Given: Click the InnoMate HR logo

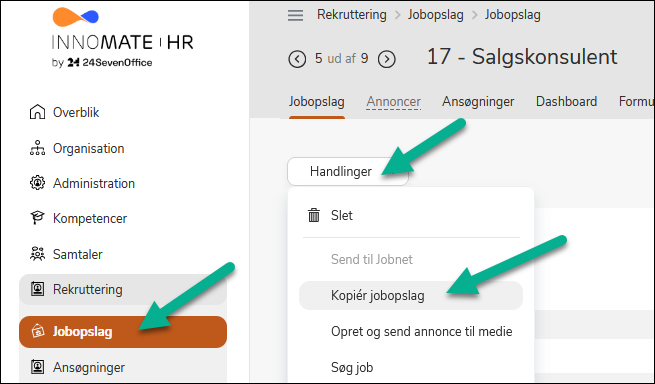Looking at the screenshot, I should (122, 38).
